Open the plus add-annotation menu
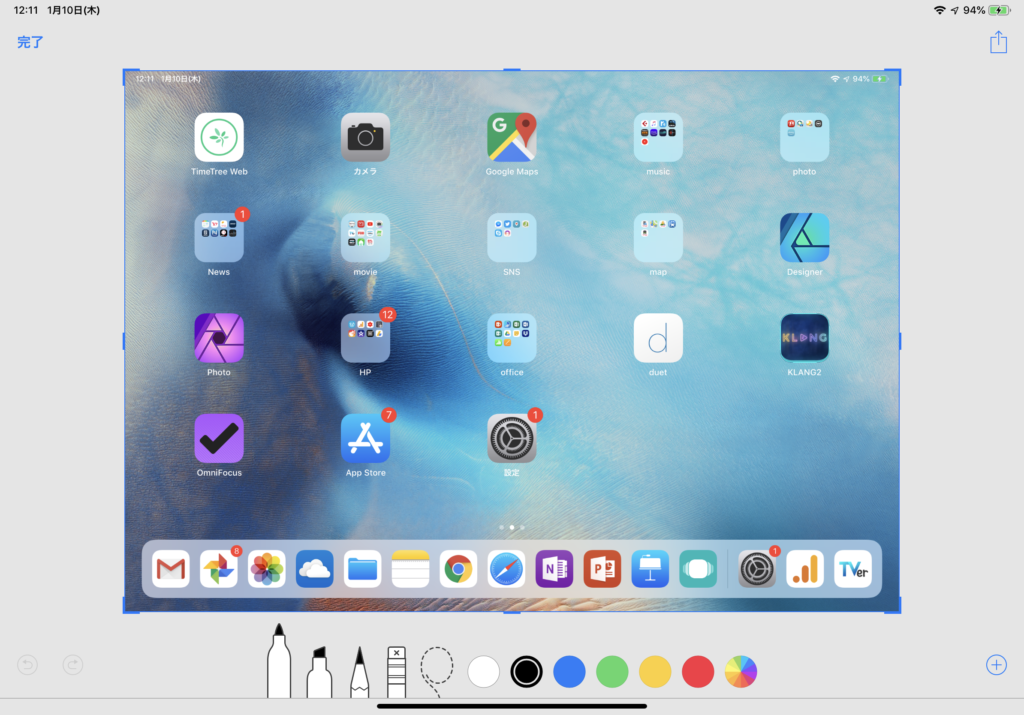1024x715 pixels. 996,665
